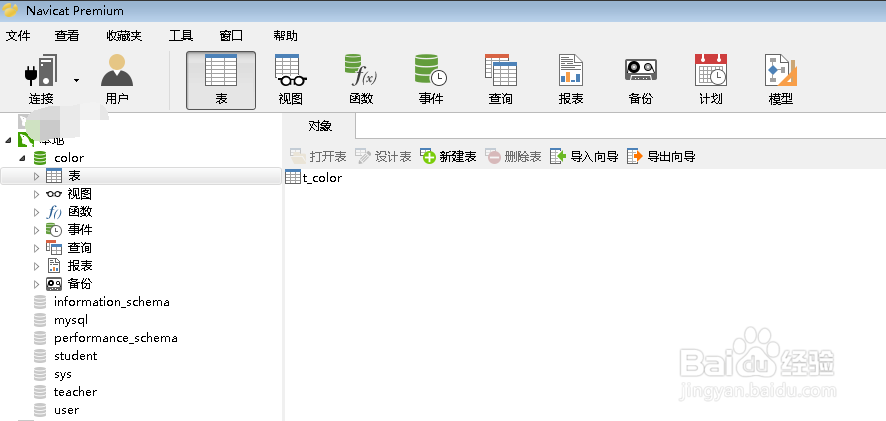Viewport: 886px width, 421px height.
Task: Select 备份 item in the tree
Action: click(x=80, y=284)
